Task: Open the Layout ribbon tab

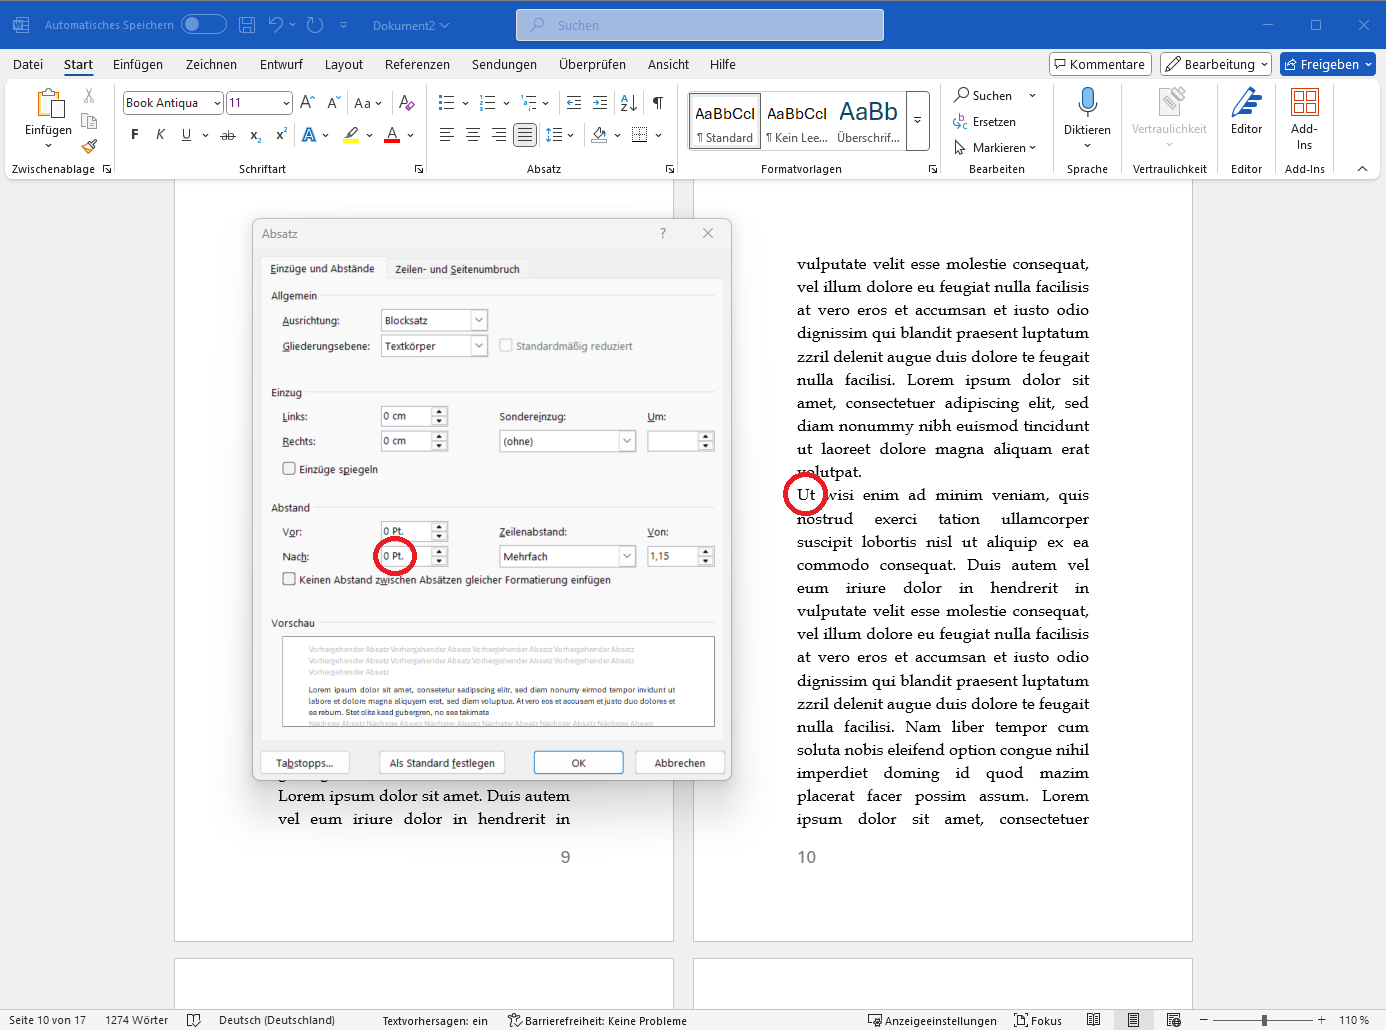Action: 344,64
